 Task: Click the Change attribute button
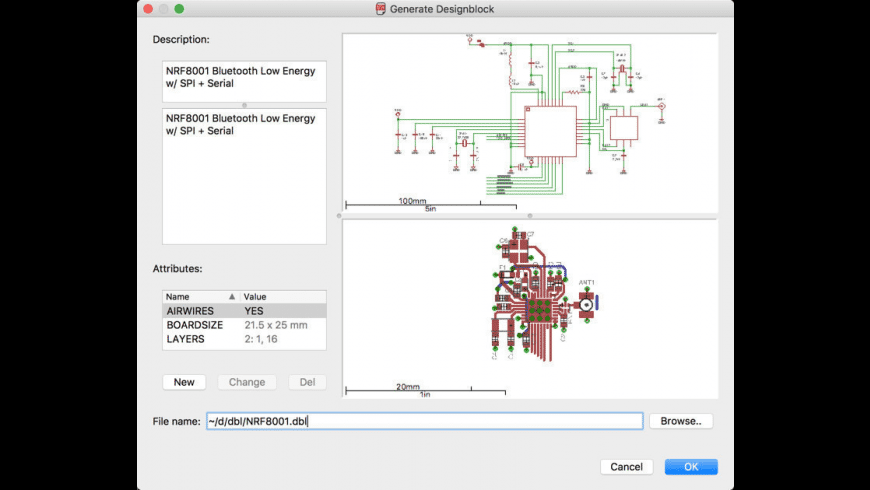(x=247, y=382)
